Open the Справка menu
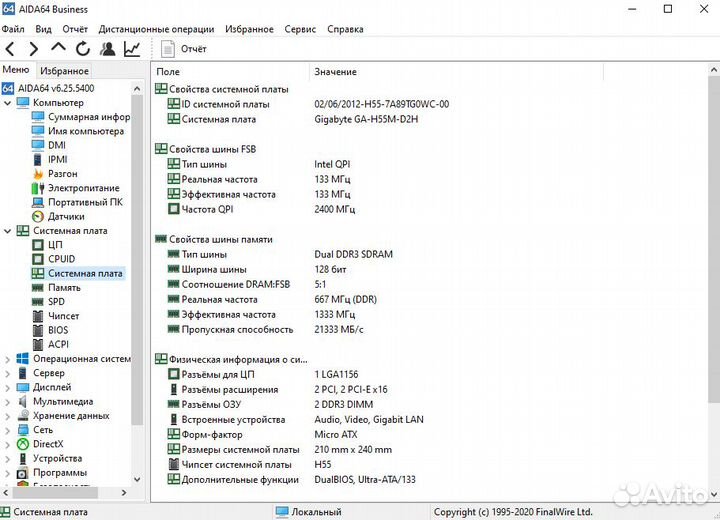Viewport: 720px width, 520px height. [x=345, y=29]
